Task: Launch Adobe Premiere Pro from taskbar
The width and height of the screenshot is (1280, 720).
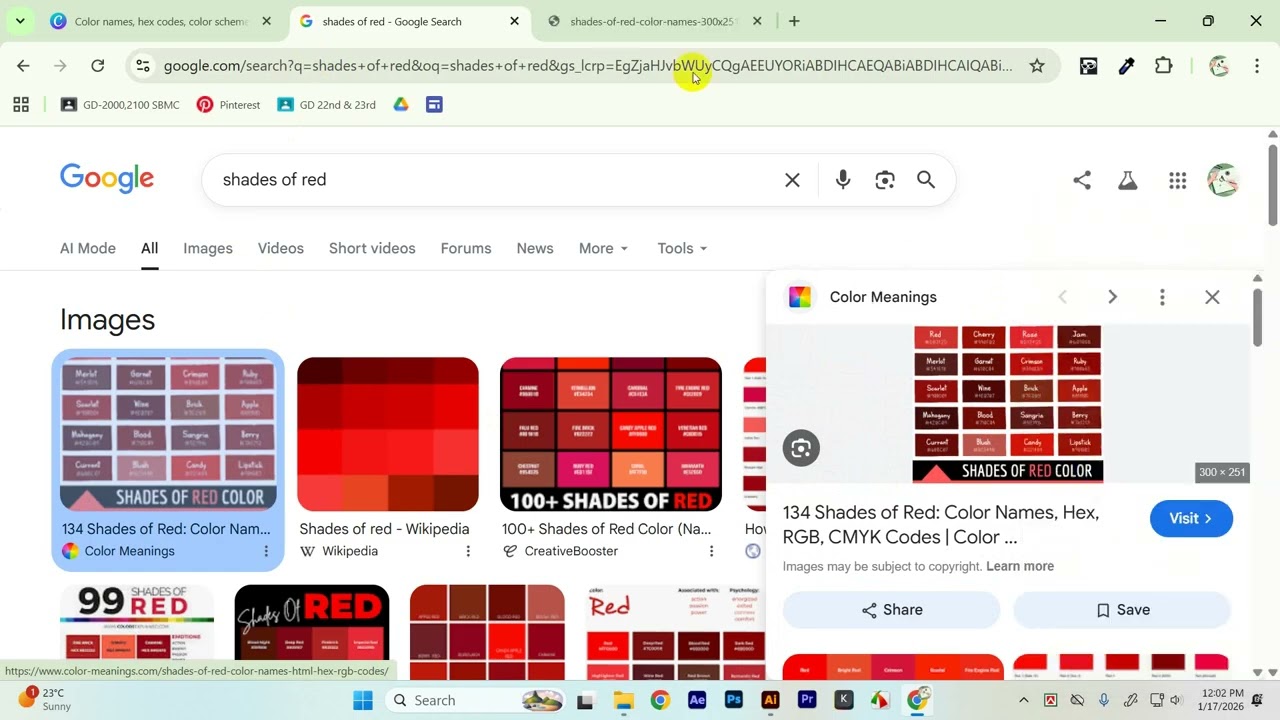Action: coord(807,700)
